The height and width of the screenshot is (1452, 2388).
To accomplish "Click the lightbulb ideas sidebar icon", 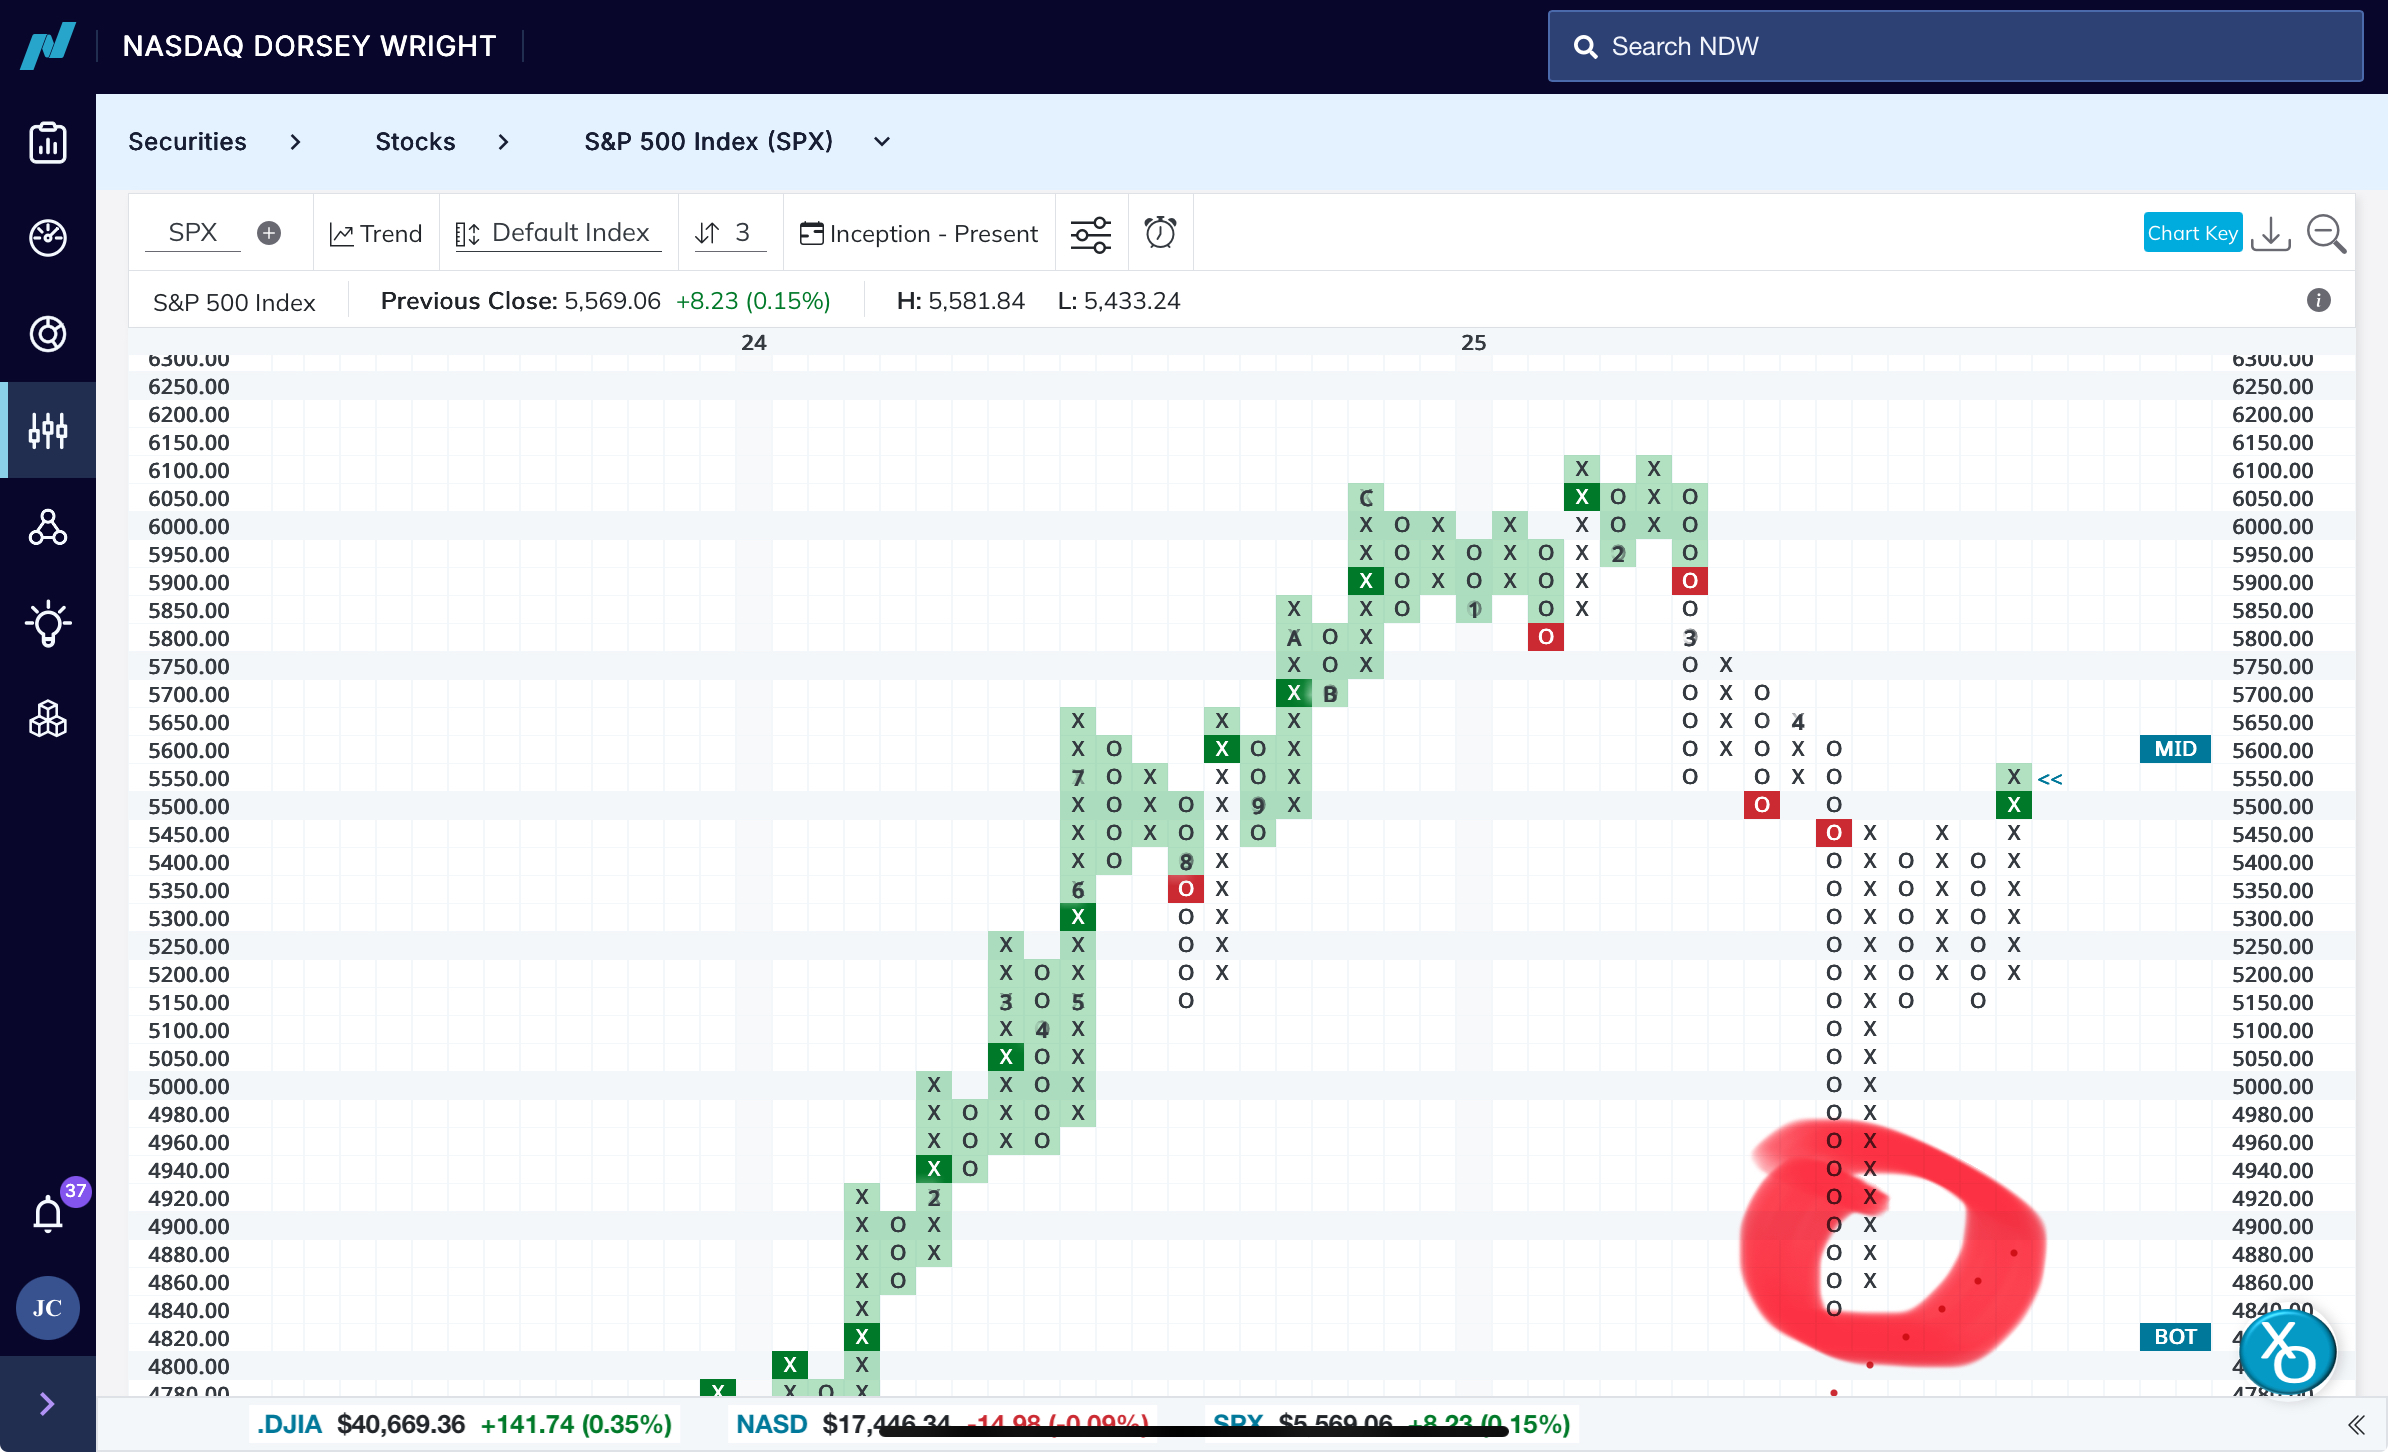I will pyautogui.click(x=48, y=624).
